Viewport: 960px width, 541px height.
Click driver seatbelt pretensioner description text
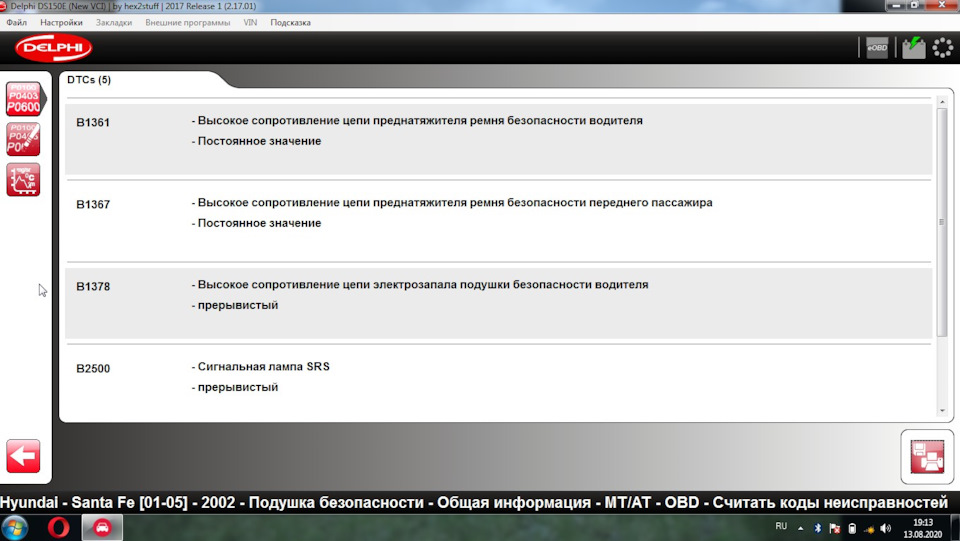coord(418,121)
